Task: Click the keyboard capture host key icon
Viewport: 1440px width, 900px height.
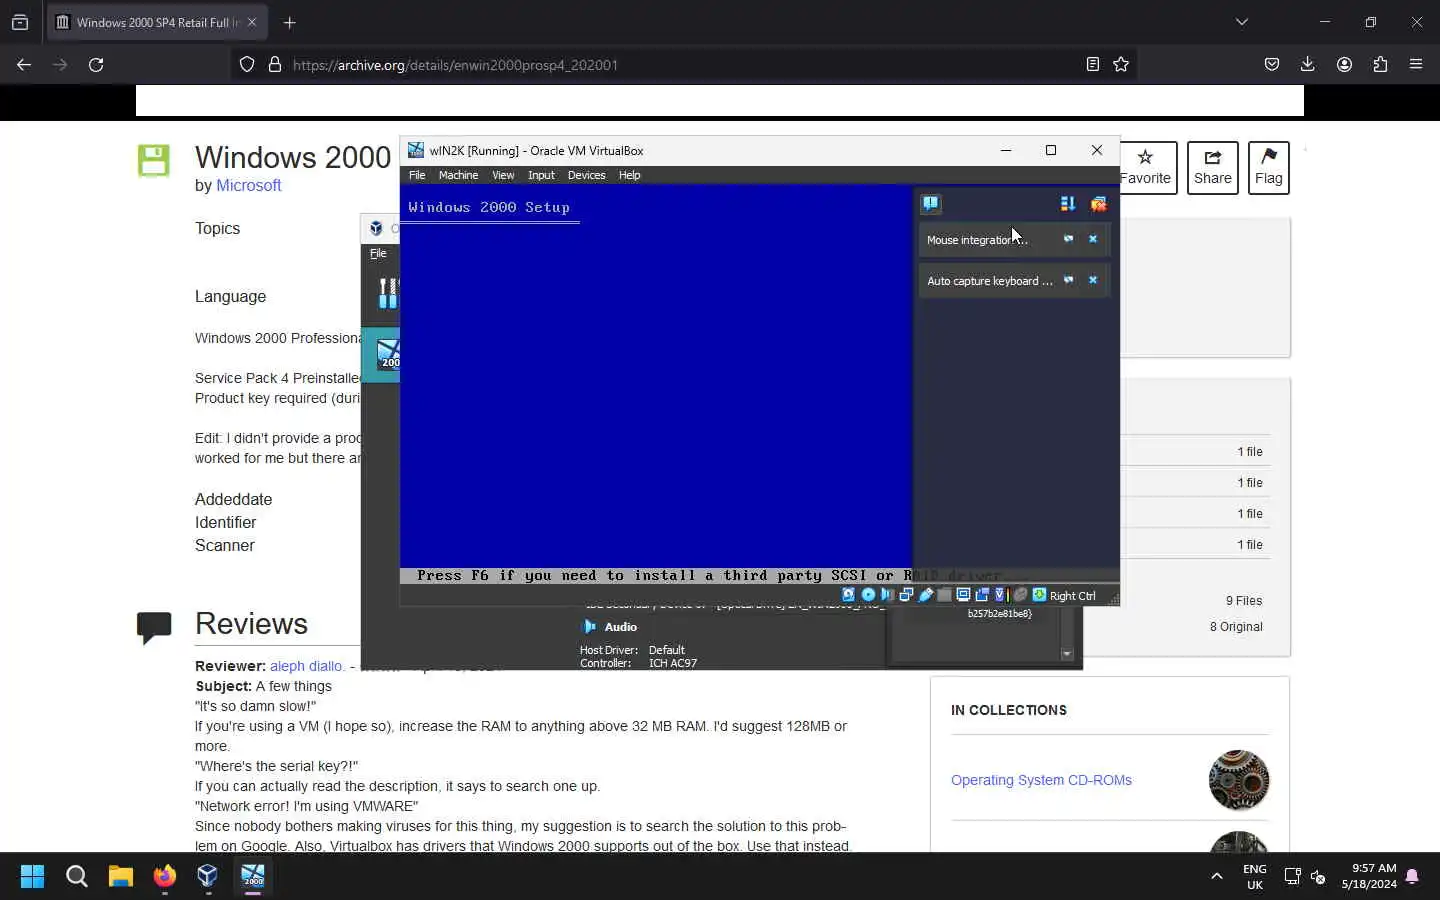Action: click(x=1039, y=595)
